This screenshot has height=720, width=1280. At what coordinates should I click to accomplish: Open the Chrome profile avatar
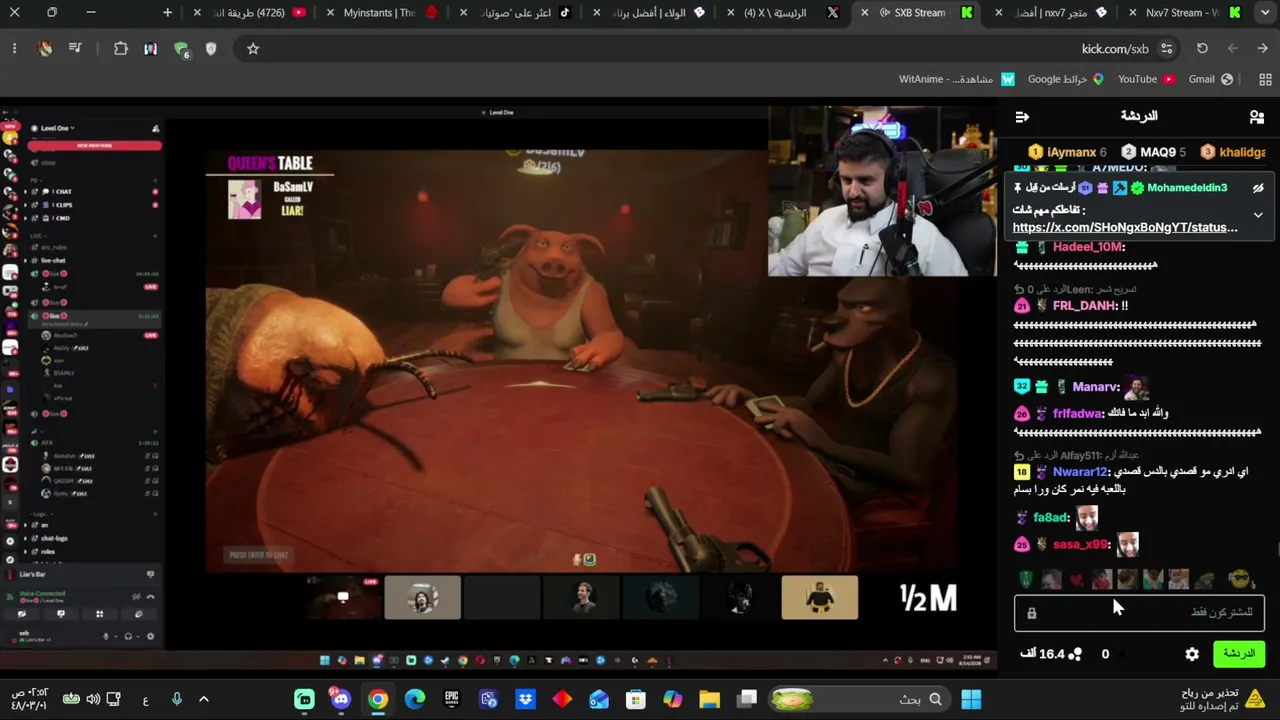click(x=45, y=48)
